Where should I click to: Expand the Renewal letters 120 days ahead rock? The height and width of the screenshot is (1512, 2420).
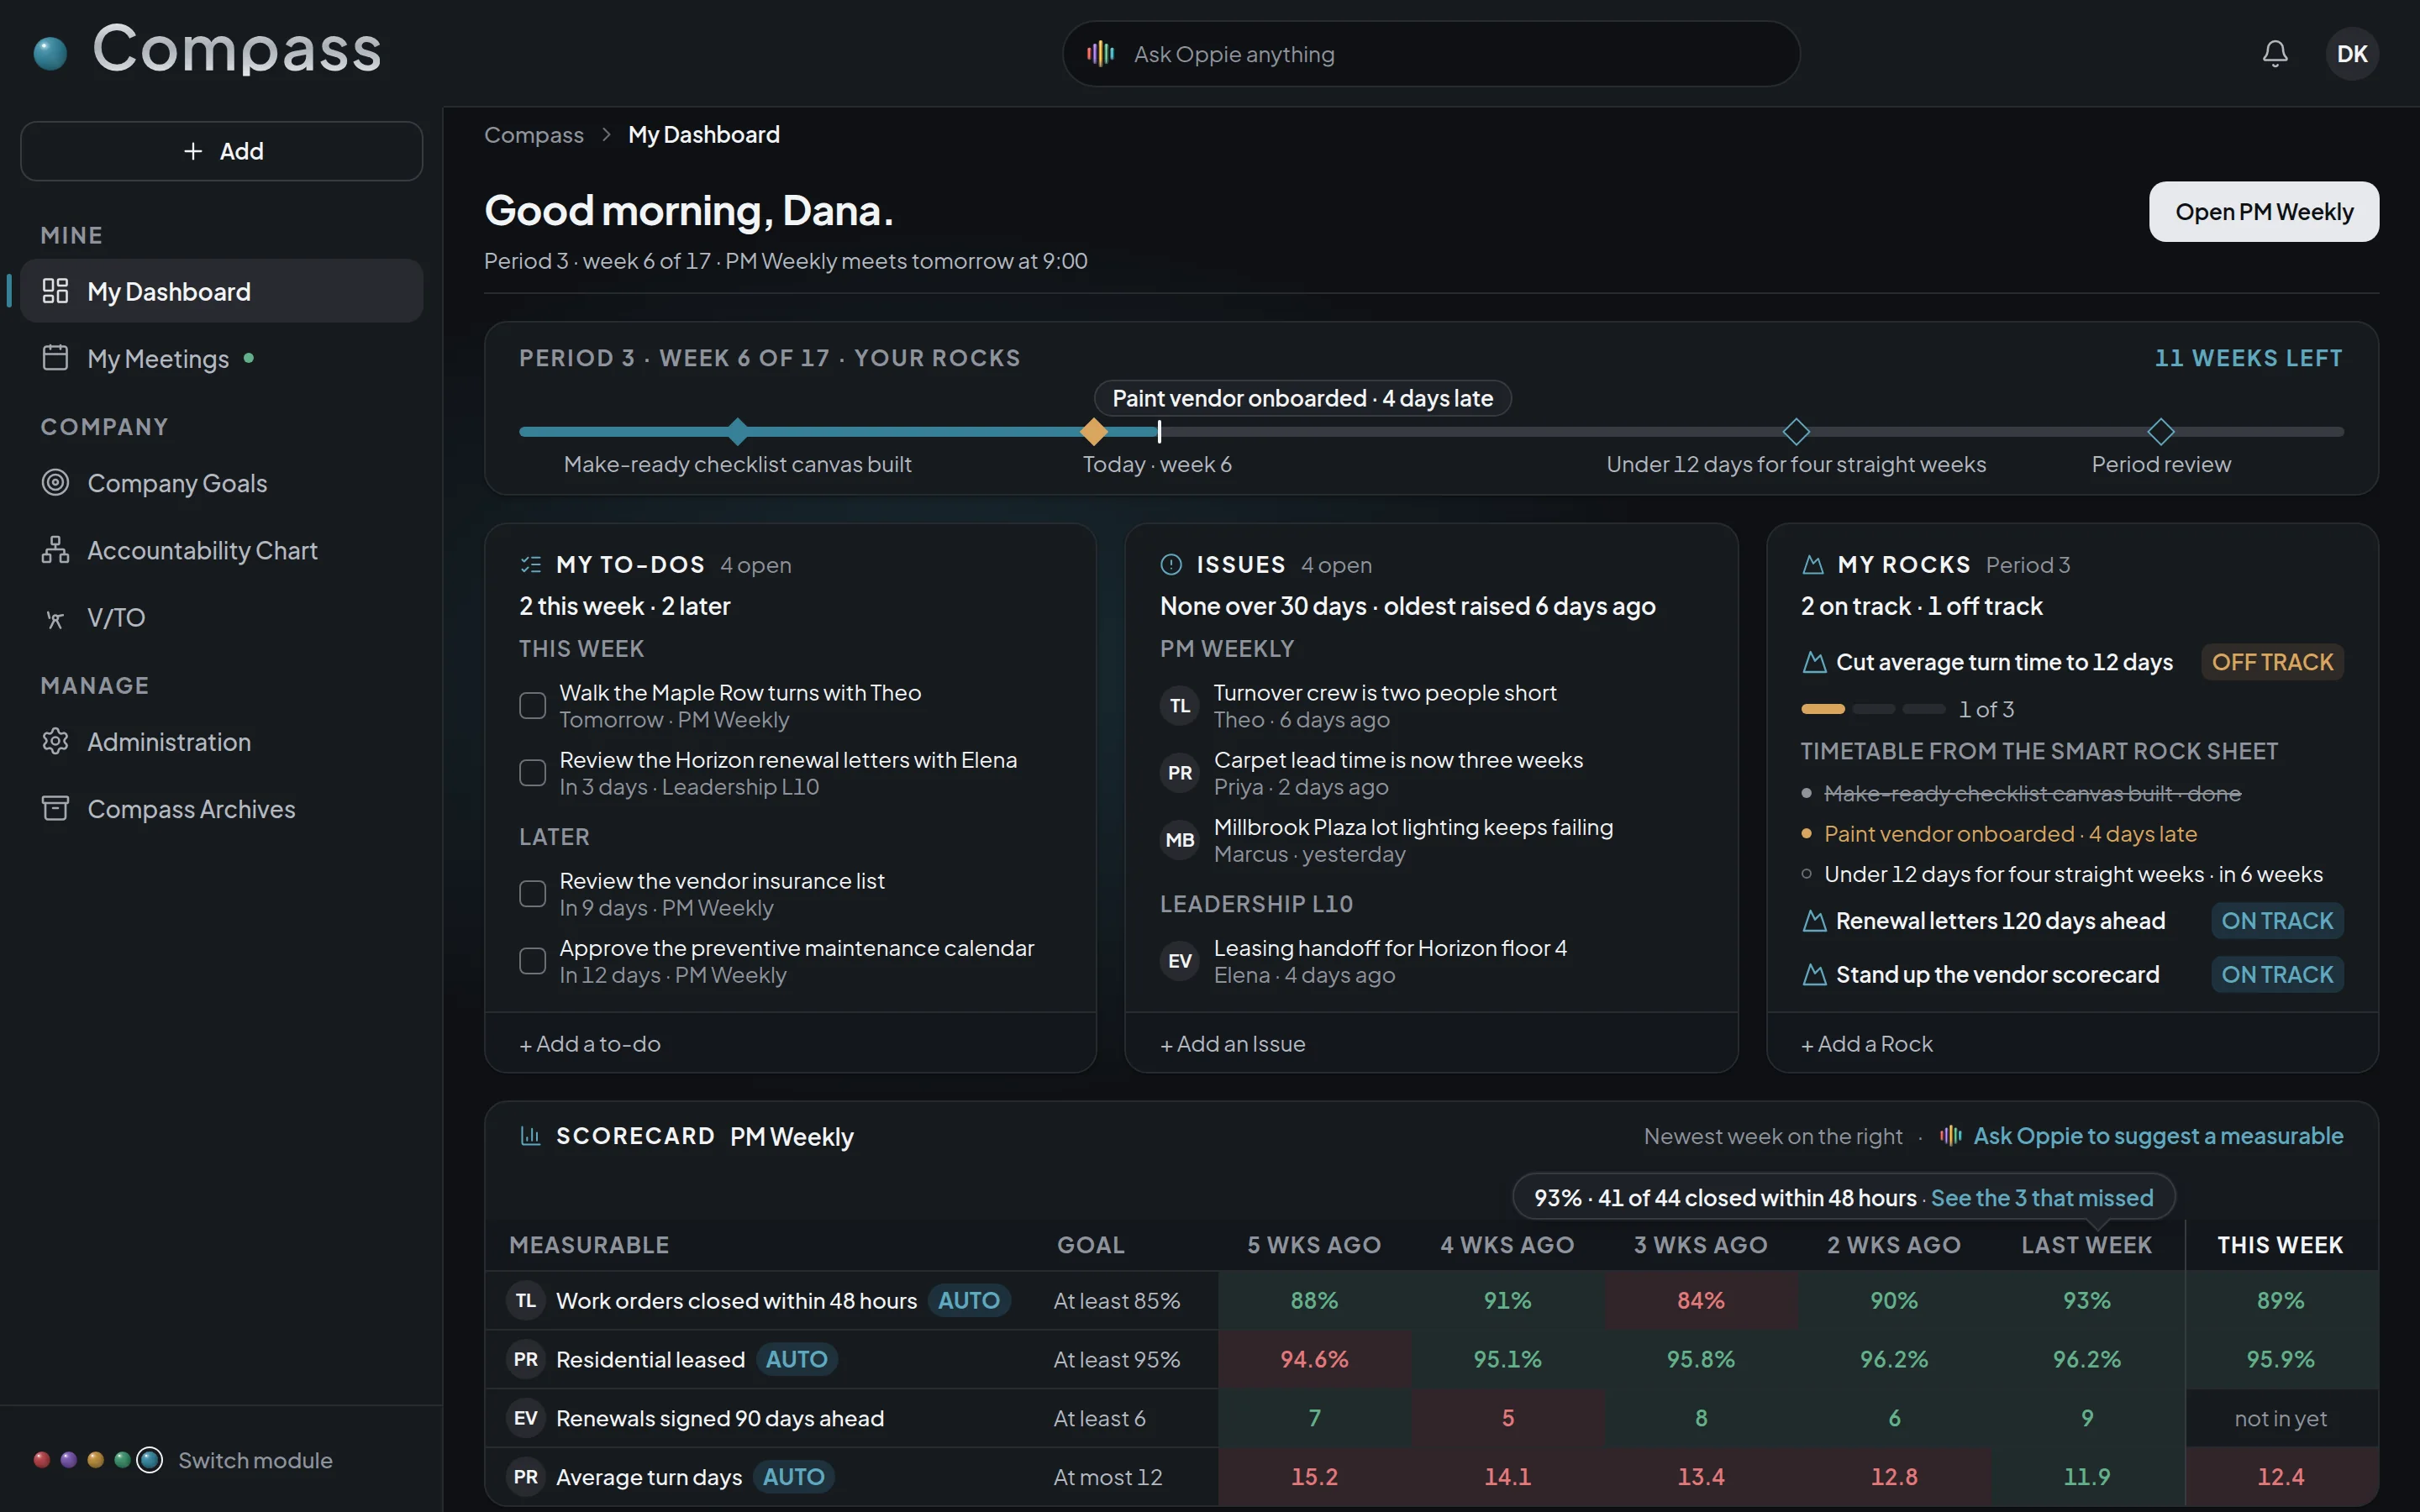coord(2072,921)
